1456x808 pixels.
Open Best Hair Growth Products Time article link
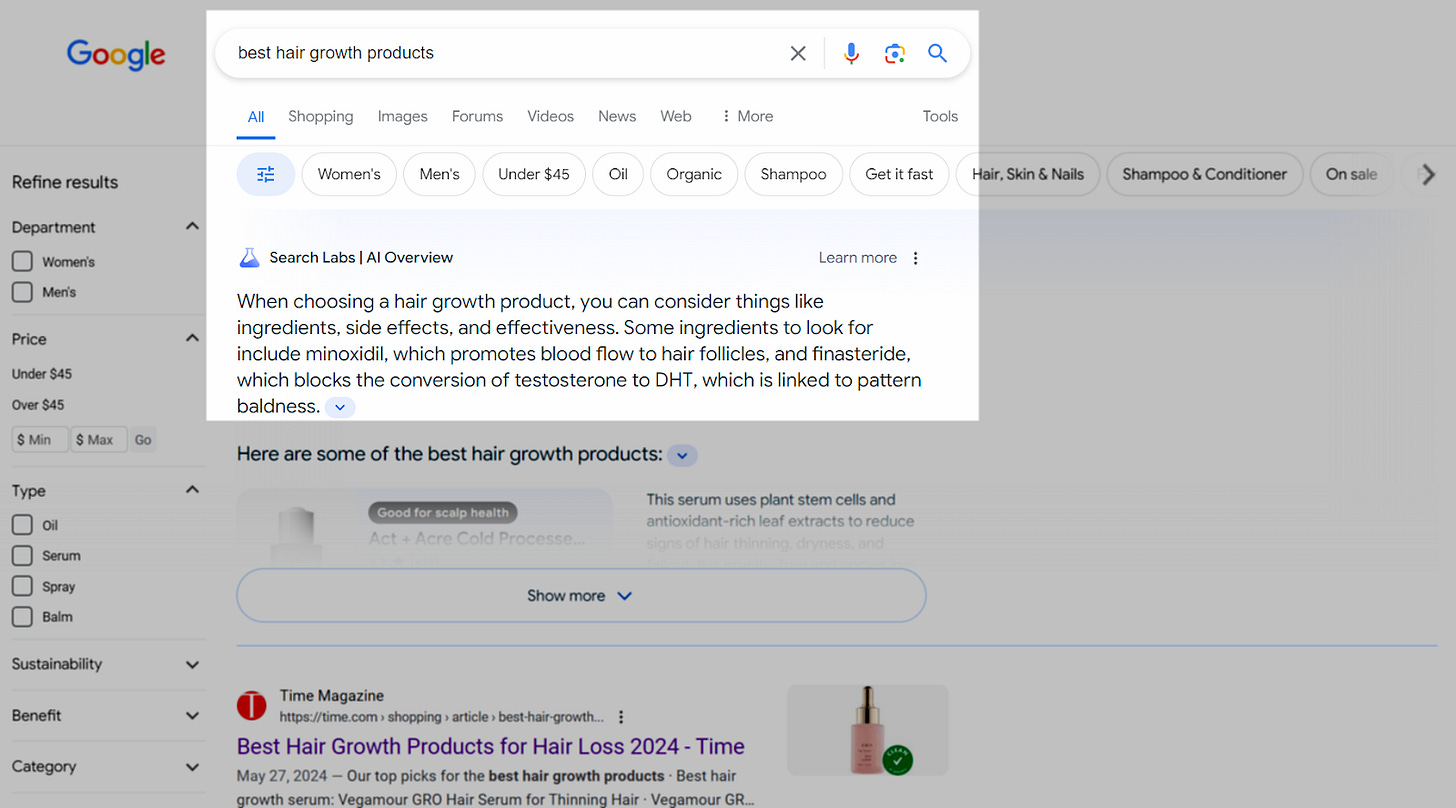(491, 746)
